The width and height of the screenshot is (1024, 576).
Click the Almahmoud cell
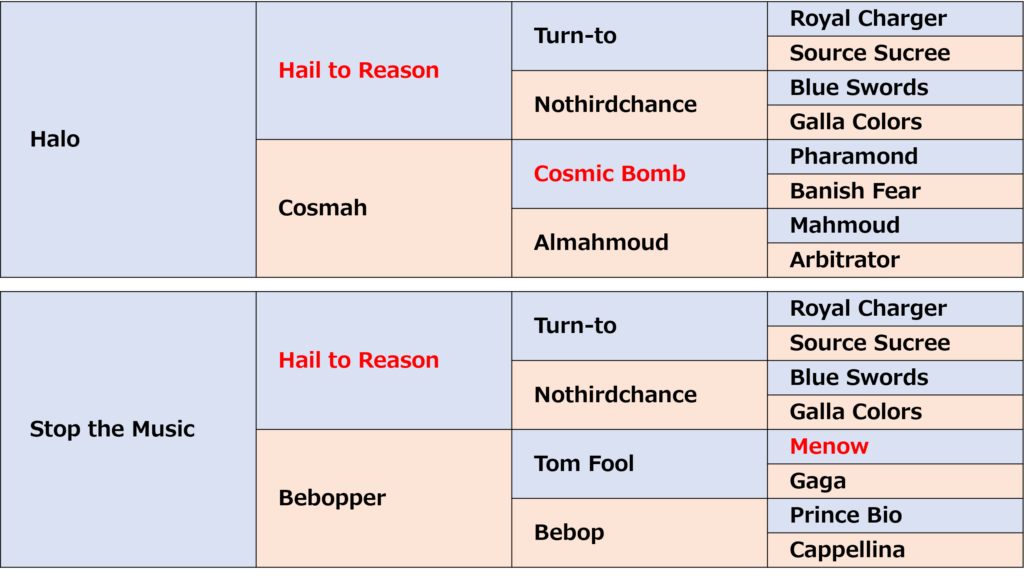[x=639, y=243]
